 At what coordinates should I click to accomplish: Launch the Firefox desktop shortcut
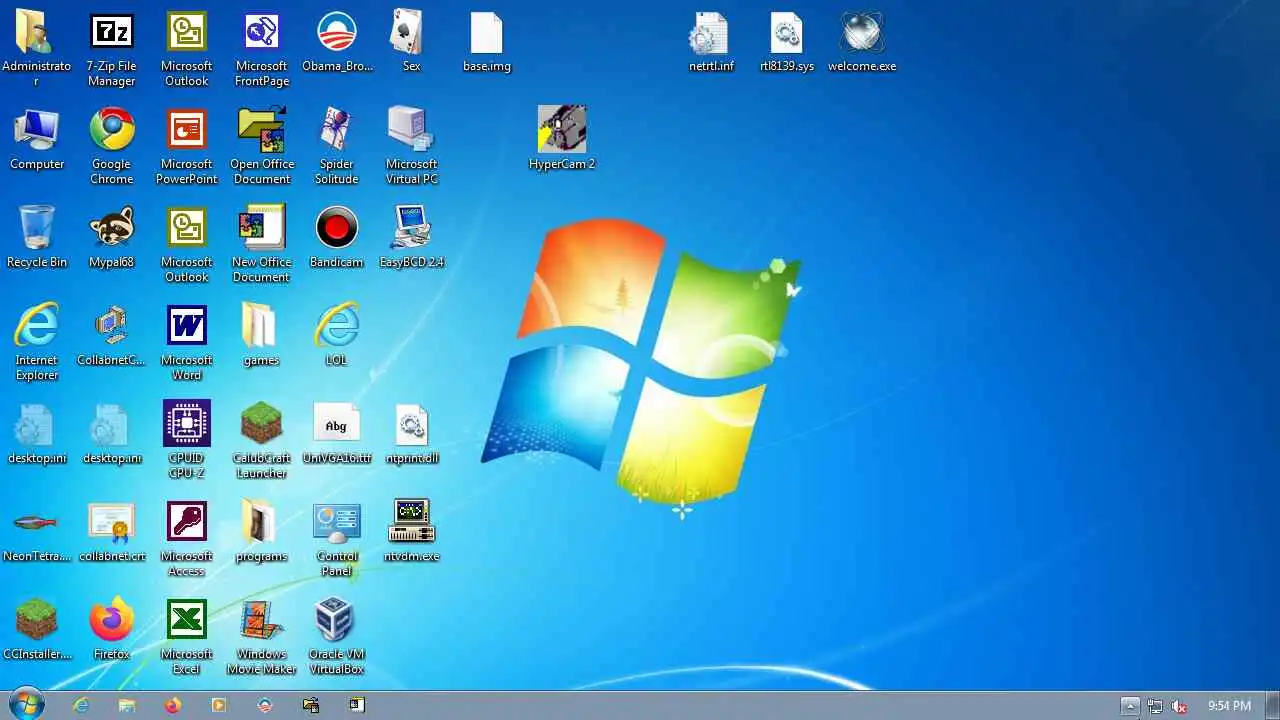click(x=111, y=630)
